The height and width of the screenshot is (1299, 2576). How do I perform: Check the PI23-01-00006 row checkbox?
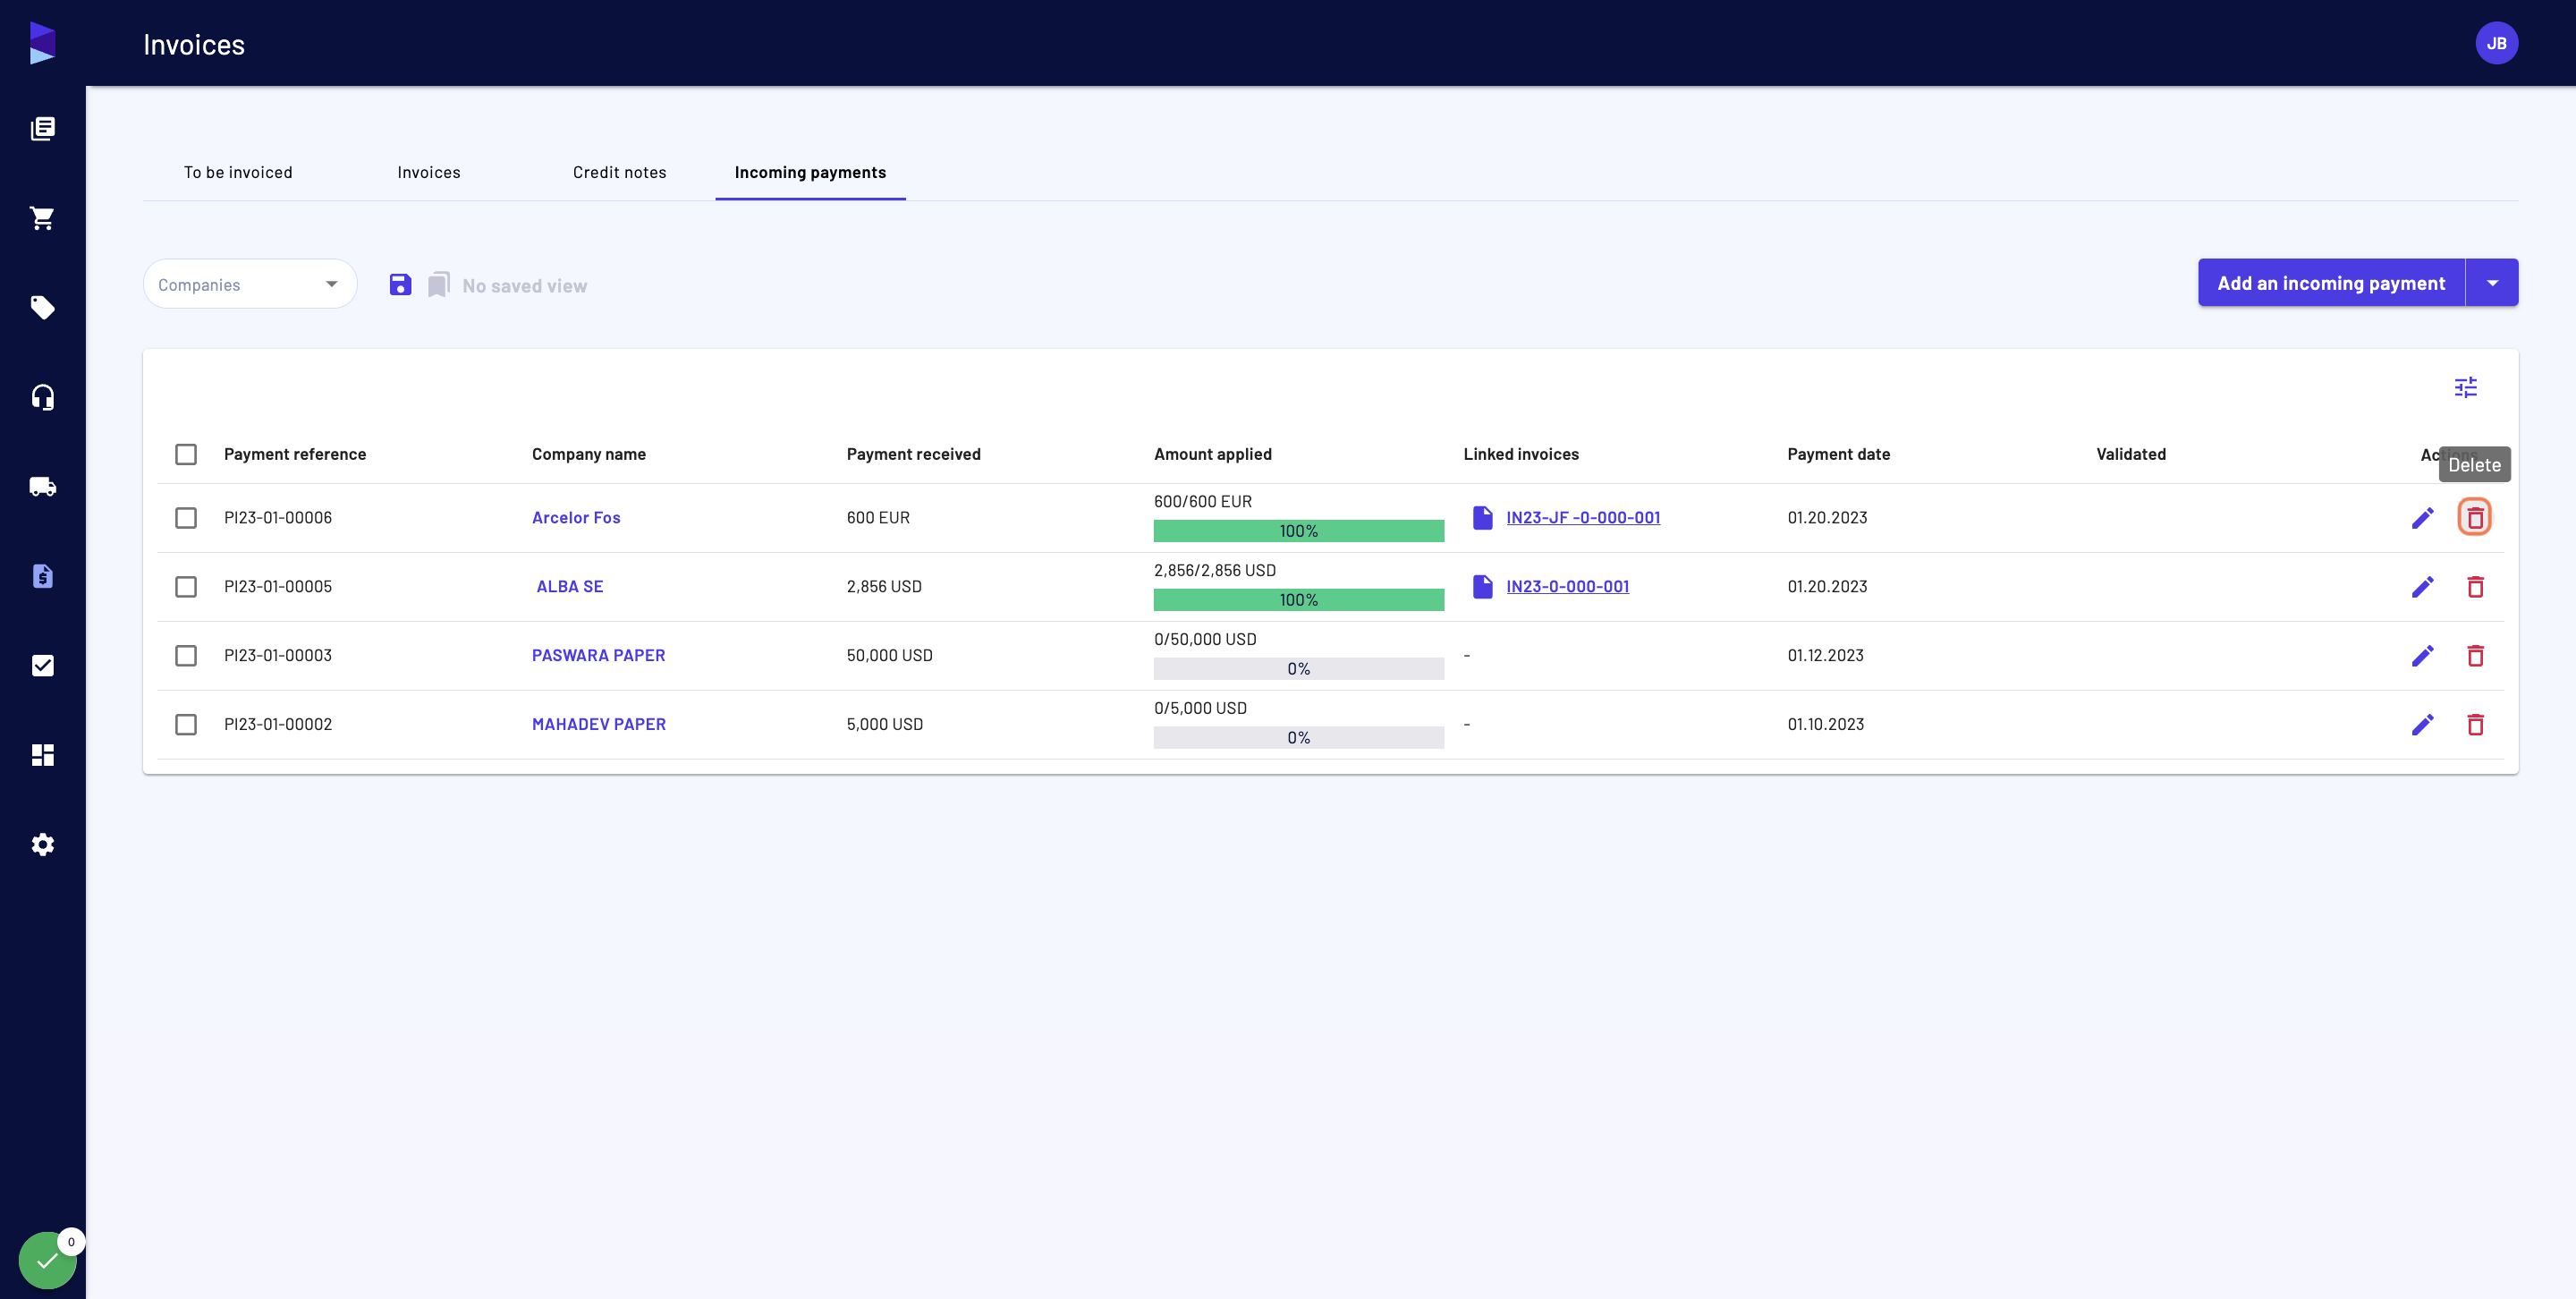tap(186, 518)
